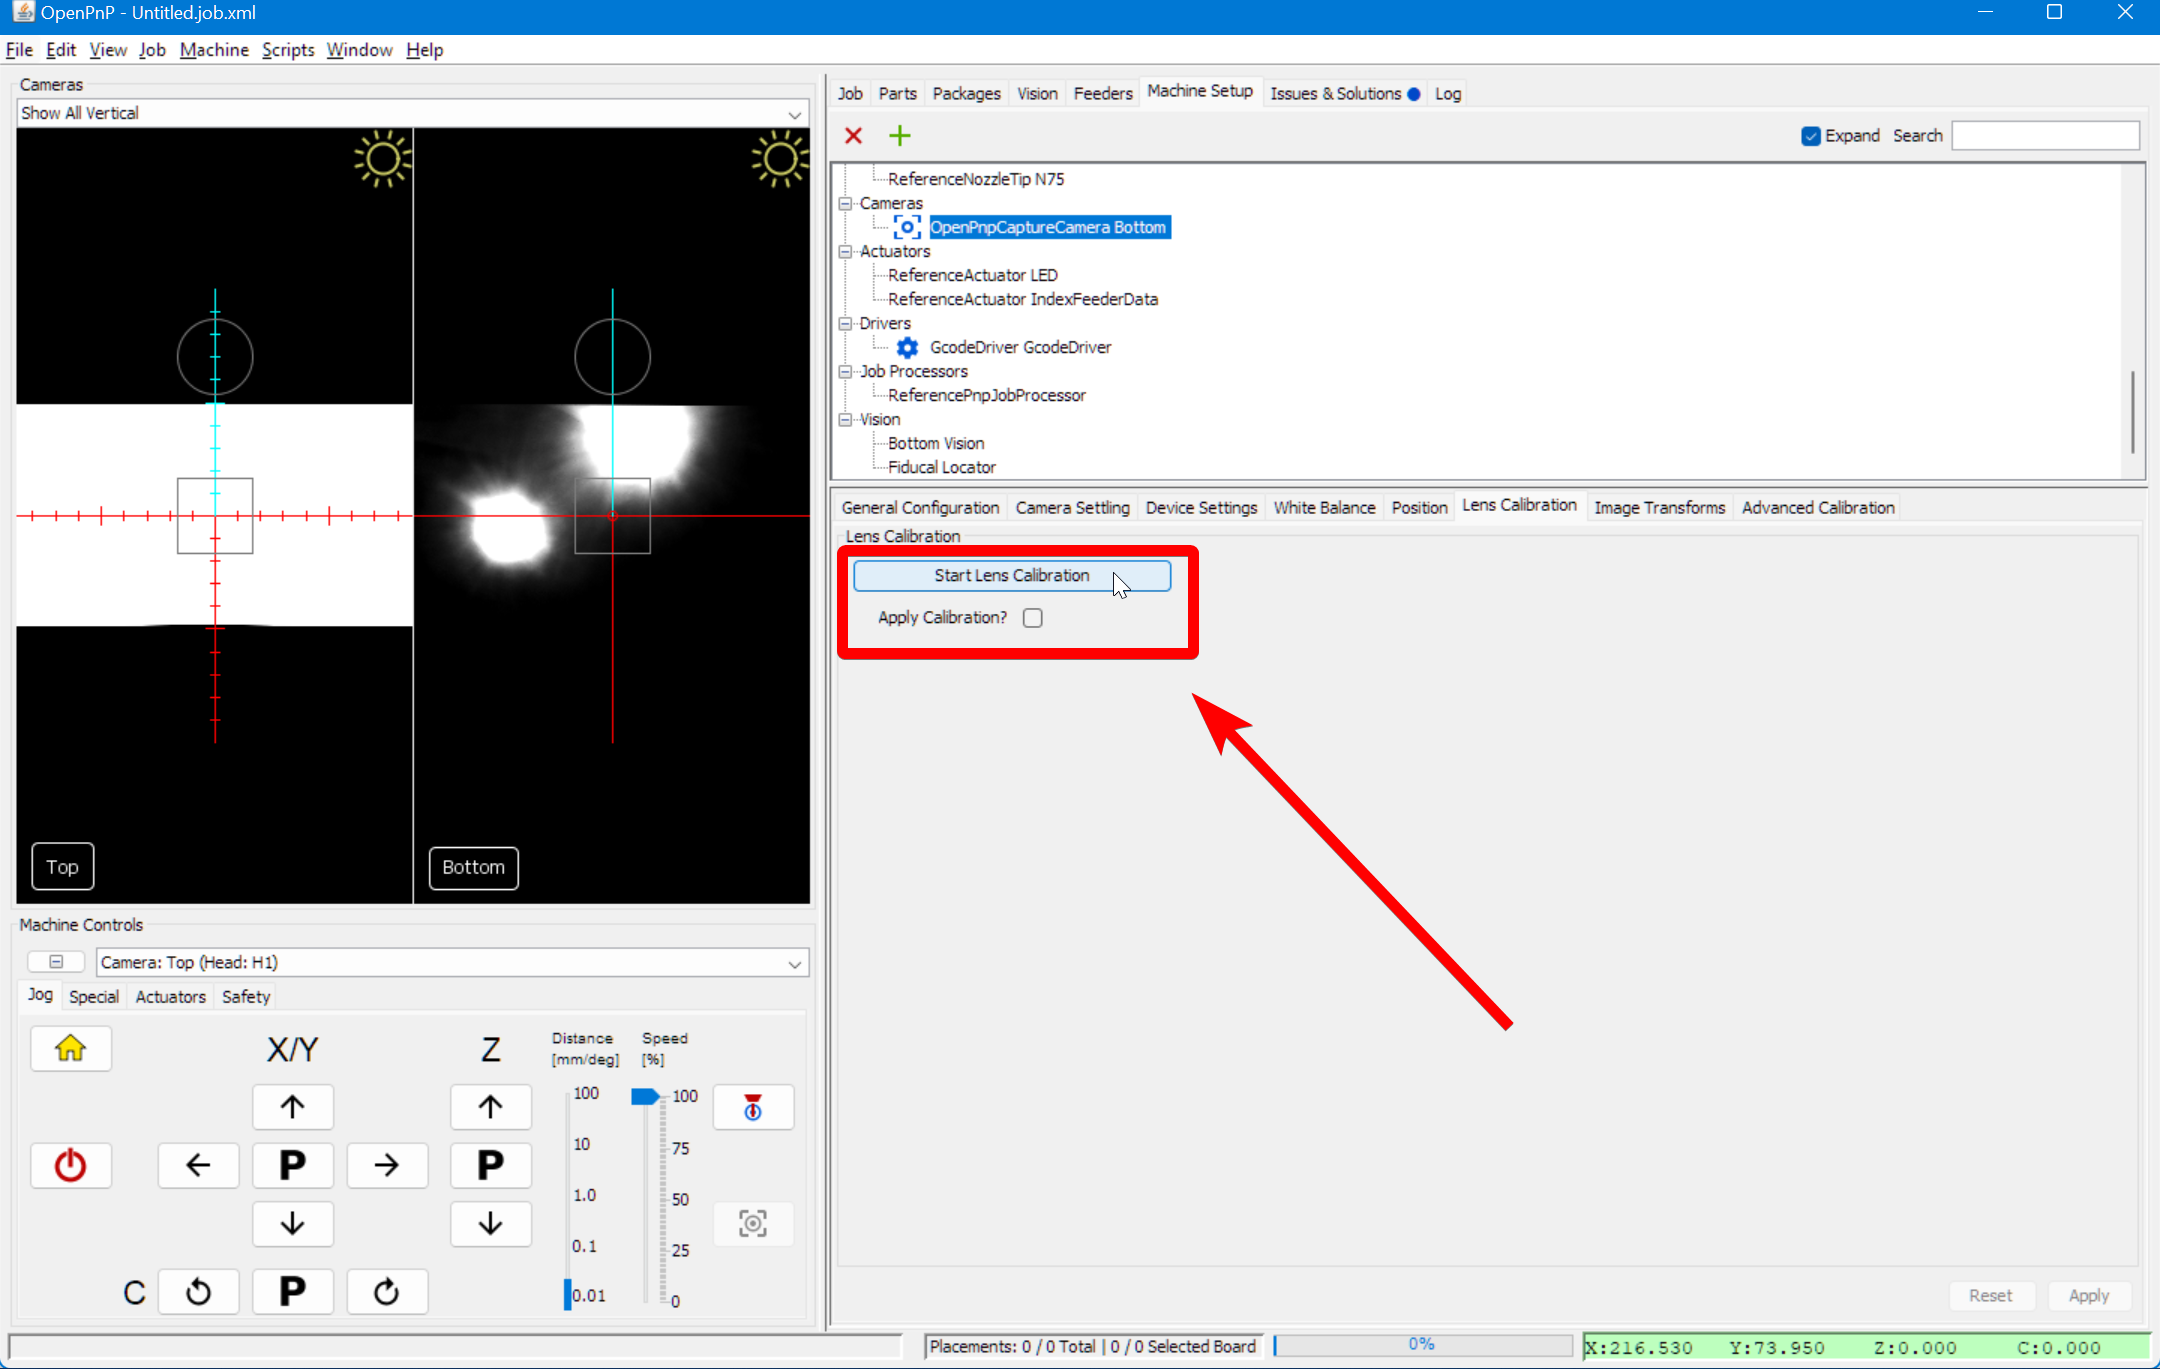Toggle the machine power button

click(x=70, y=1165)
